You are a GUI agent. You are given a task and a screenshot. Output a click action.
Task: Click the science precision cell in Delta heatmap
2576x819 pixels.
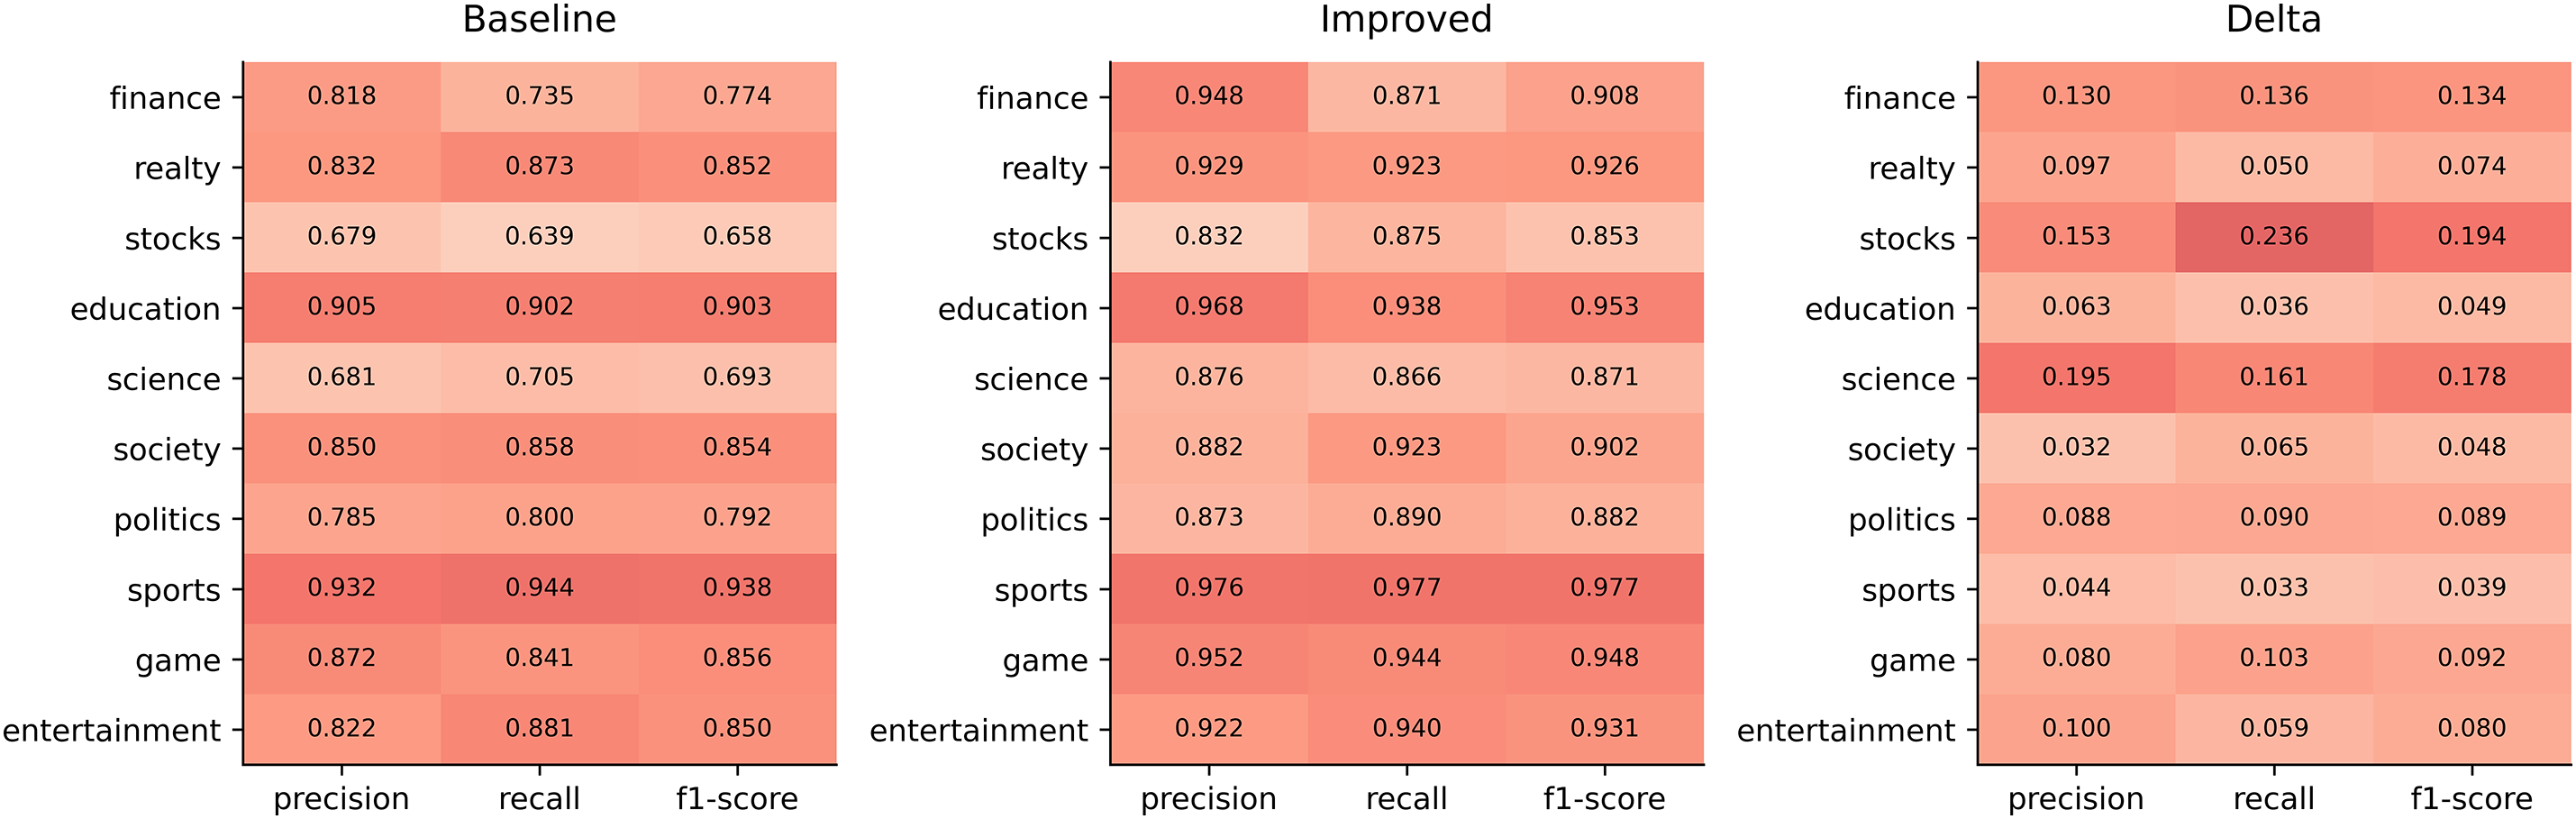2076,377
